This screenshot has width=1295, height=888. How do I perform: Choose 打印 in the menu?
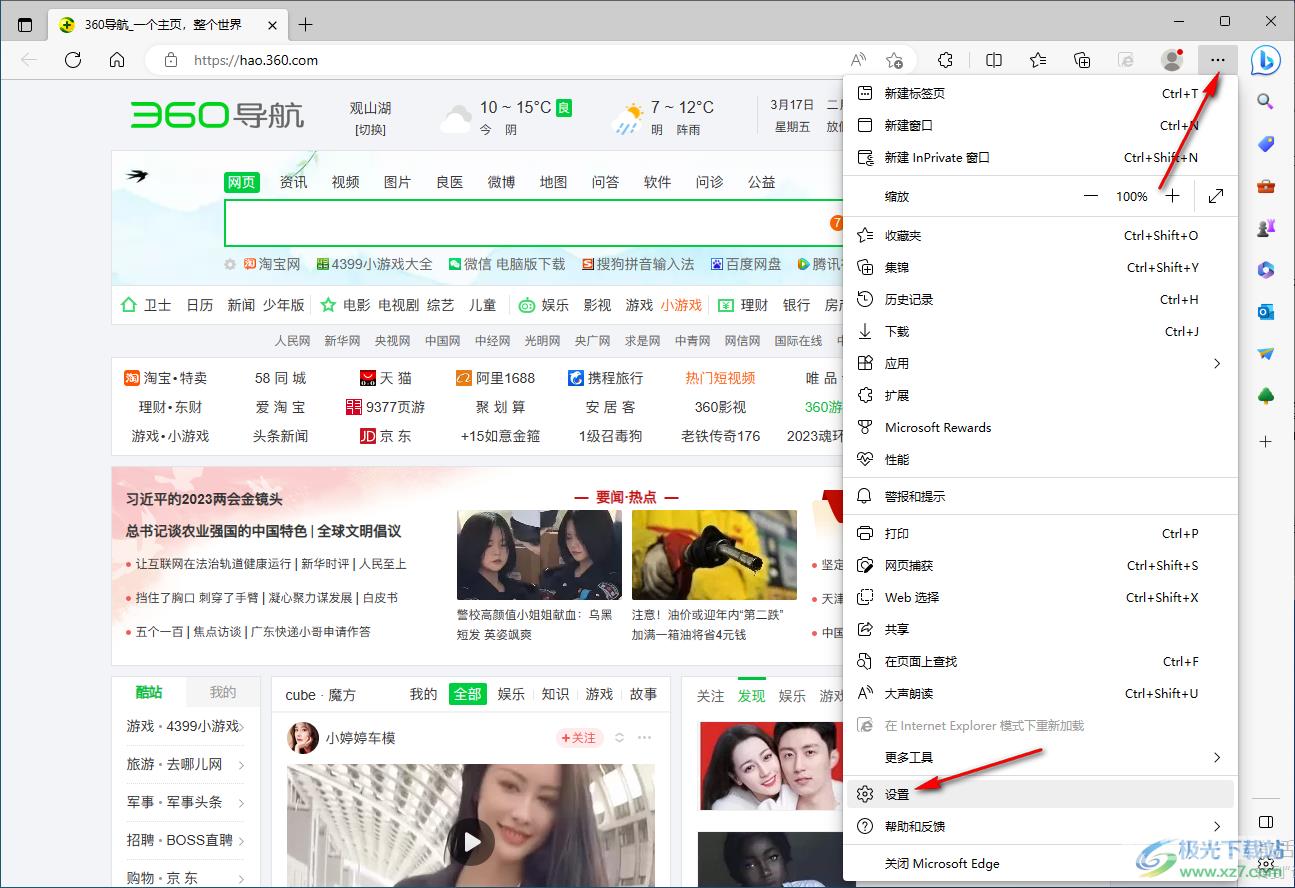1040,533
